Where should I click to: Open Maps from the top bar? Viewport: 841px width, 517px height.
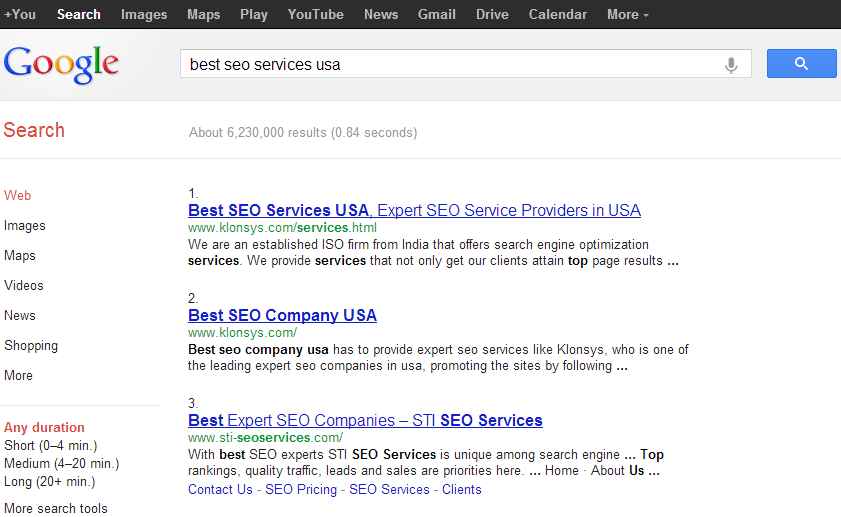coord(203,14)
